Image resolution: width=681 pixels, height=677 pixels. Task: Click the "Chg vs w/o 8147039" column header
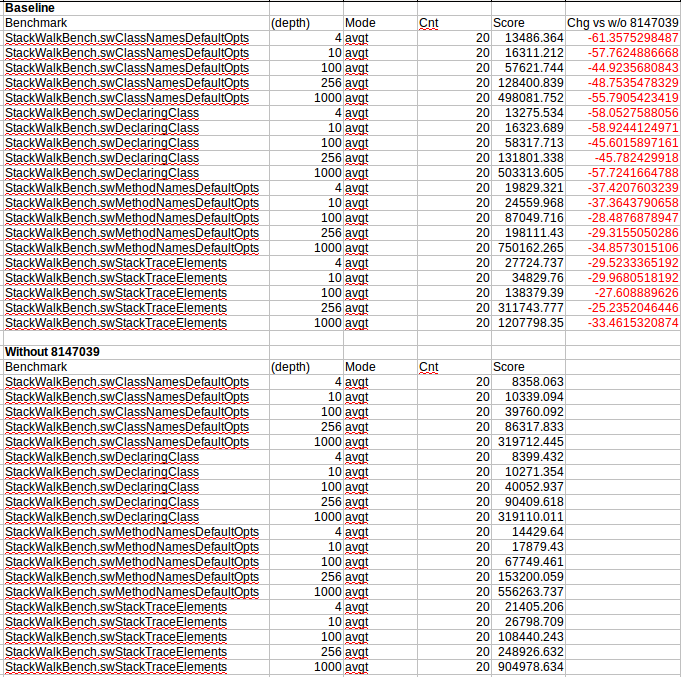pyautogui.click(x=622, y=22)
